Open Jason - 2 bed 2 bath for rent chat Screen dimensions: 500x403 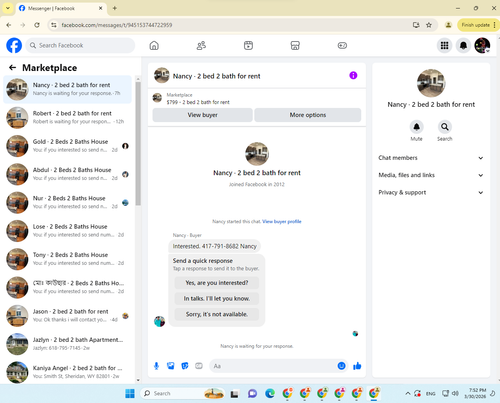point(68,316)
